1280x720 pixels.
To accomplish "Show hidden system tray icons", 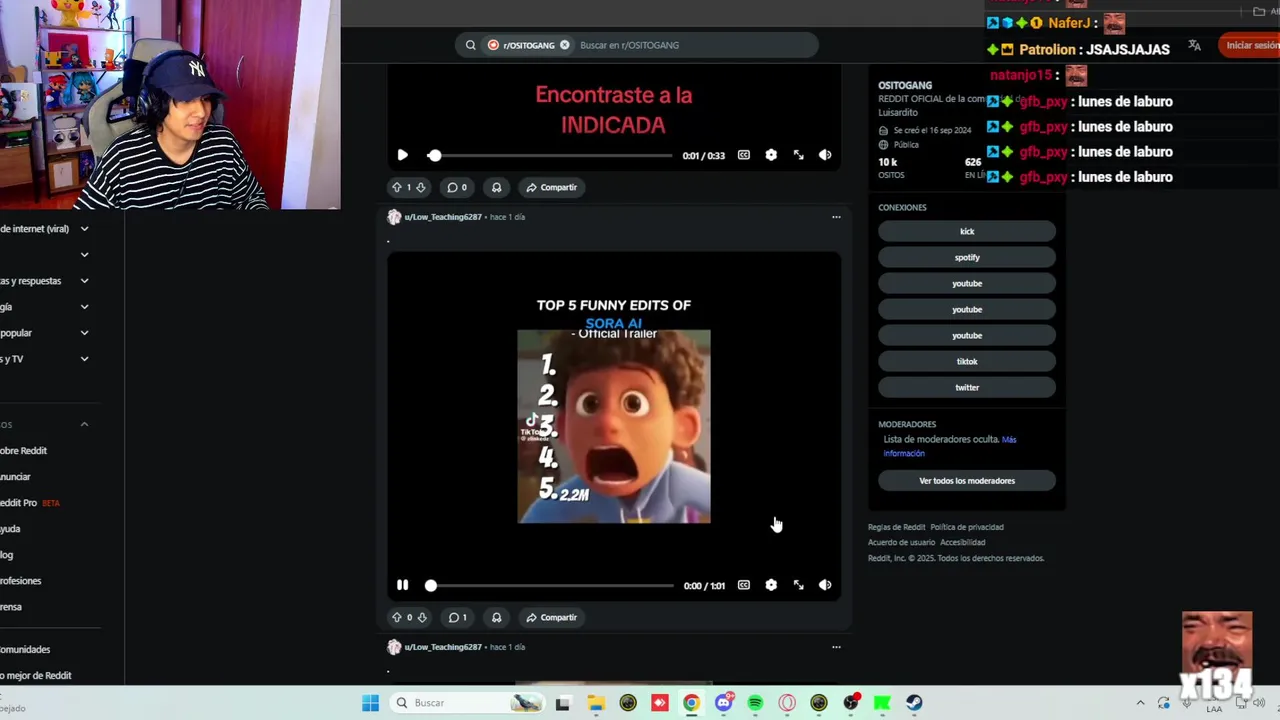I will (x=1140, y=703).
